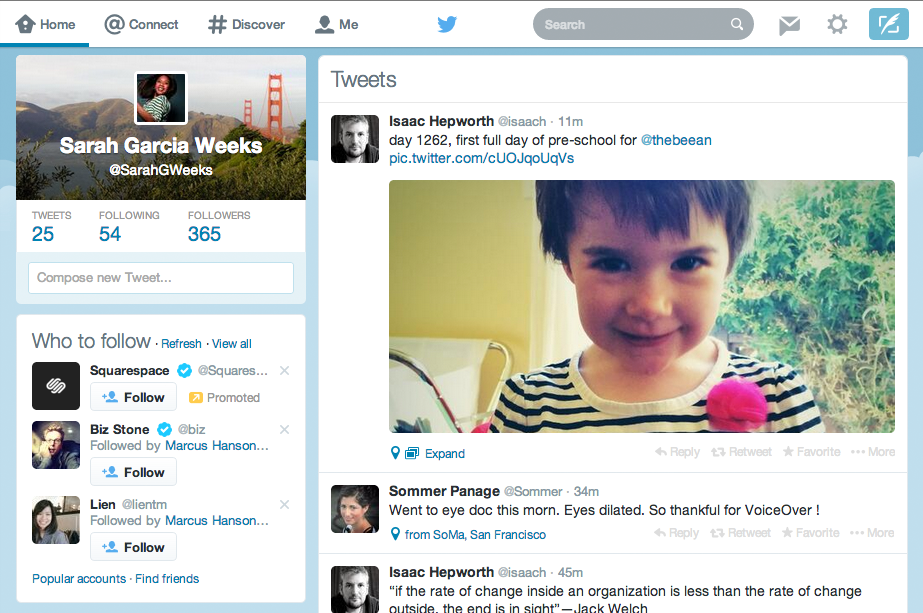Viewport: 923px width, 613px height.
Task: Refresh Who to follow suggestions
Action: pos(181,344)
